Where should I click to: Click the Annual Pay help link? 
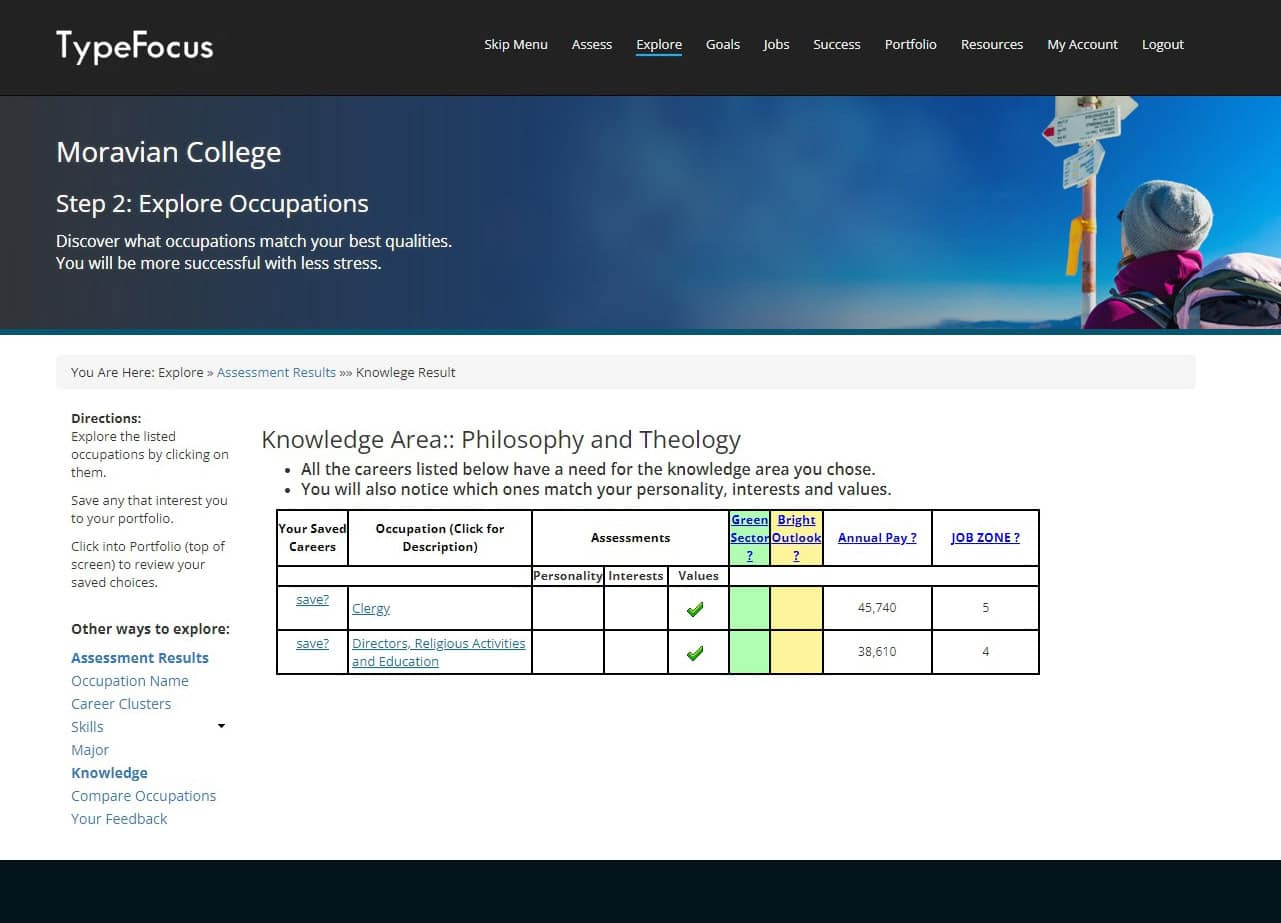pyautogui.click(x=876, y=538)
